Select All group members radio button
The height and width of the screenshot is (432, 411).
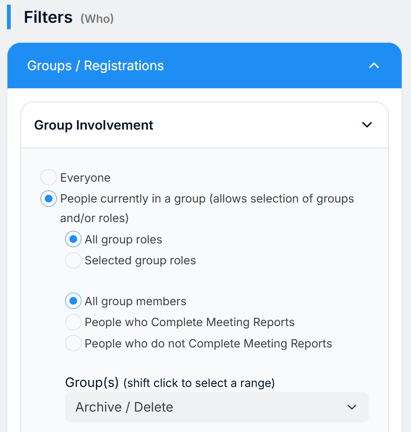[73, 301]
